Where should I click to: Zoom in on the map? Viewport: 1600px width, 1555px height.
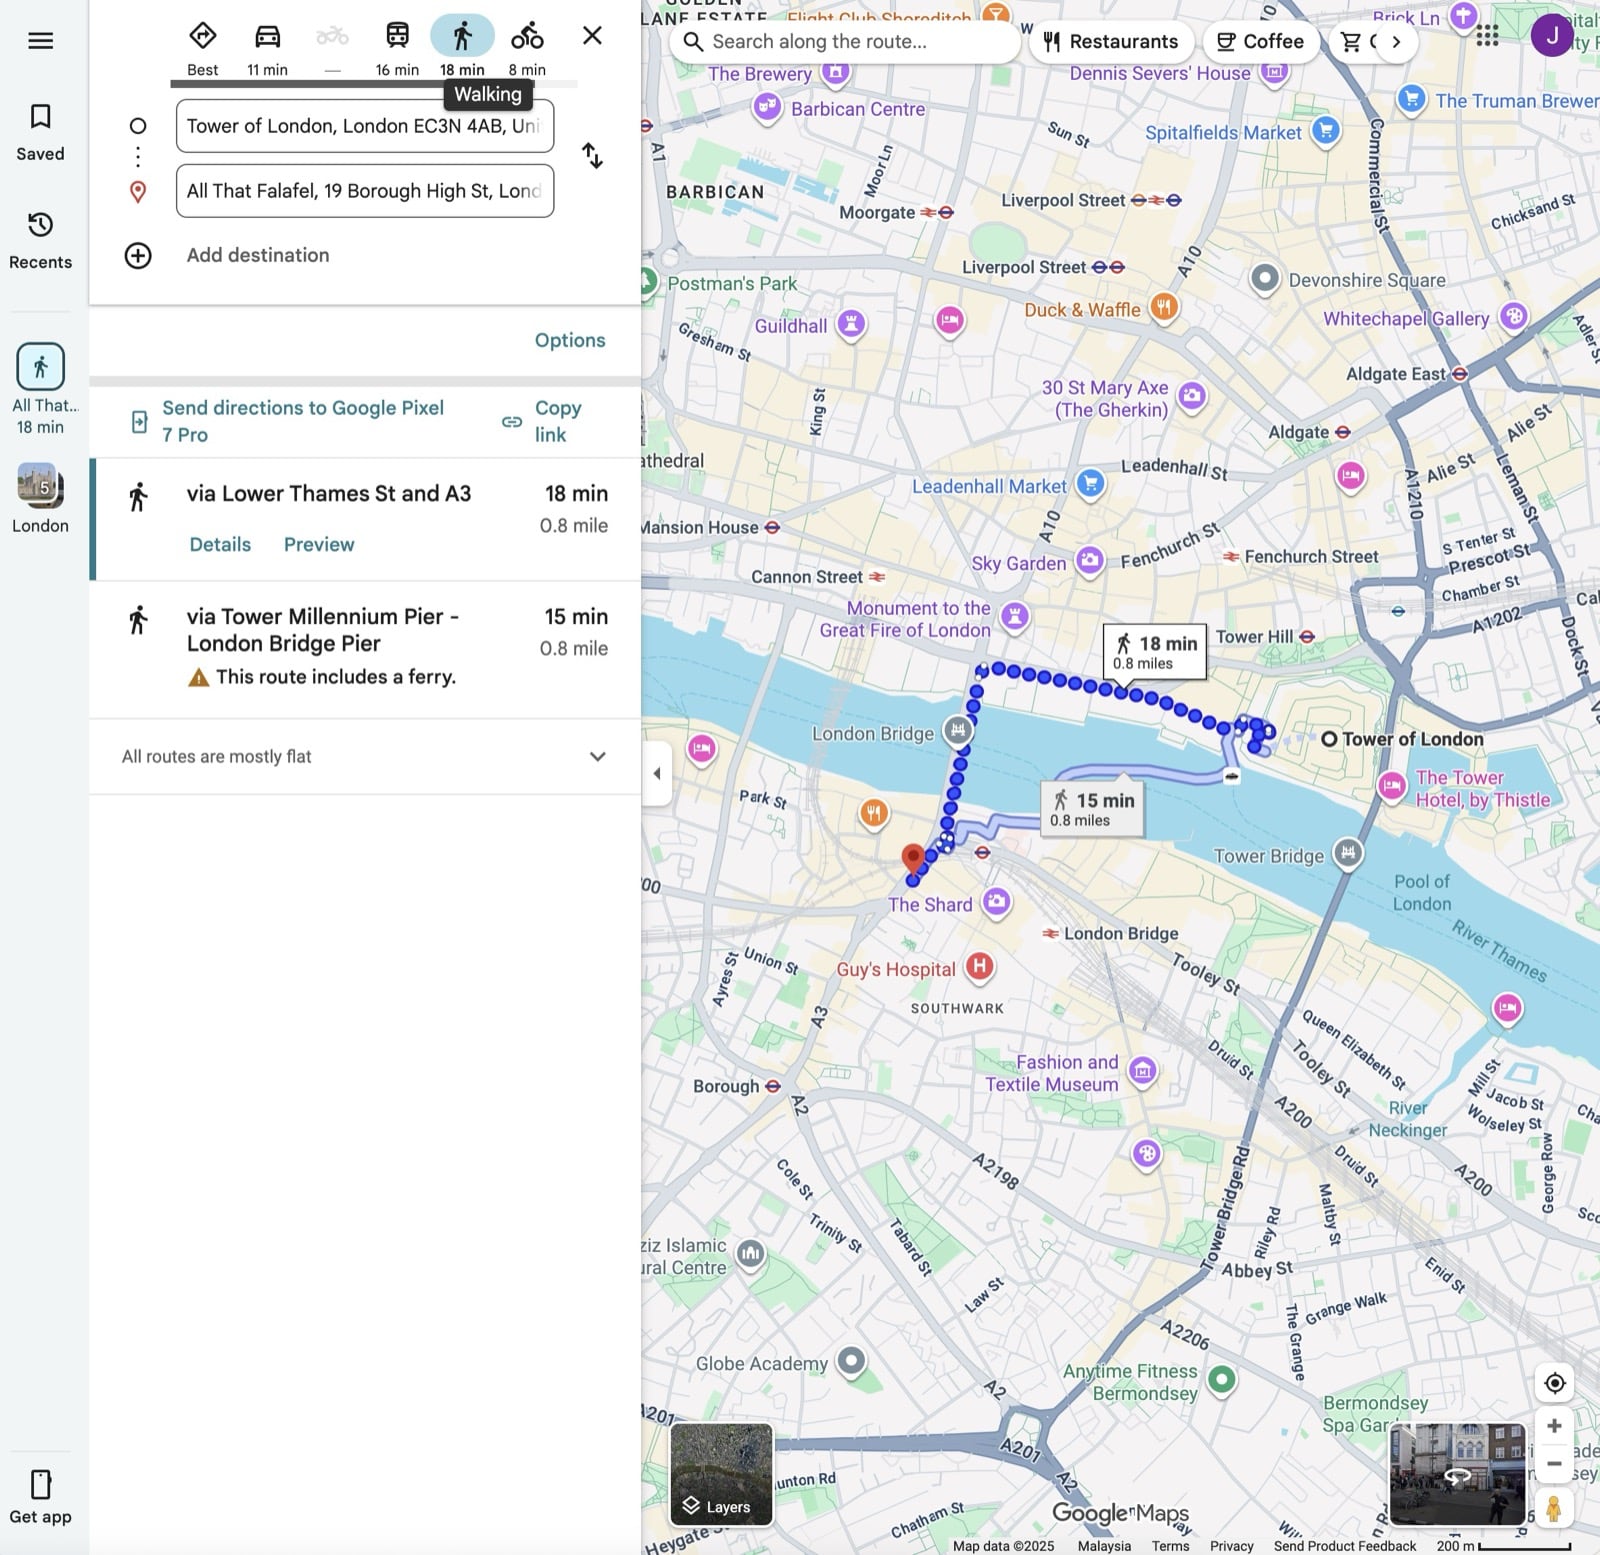pyautogui.click(x=1553, y=1426)
